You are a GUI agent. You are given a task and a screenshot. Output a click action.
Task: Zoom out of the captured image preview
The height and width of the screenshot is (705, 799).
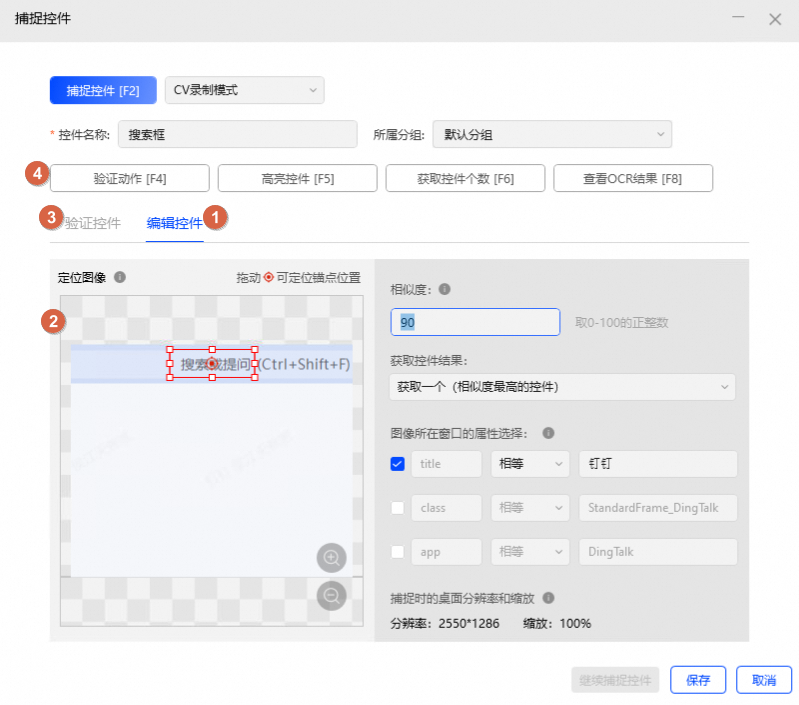click(332, 595)
